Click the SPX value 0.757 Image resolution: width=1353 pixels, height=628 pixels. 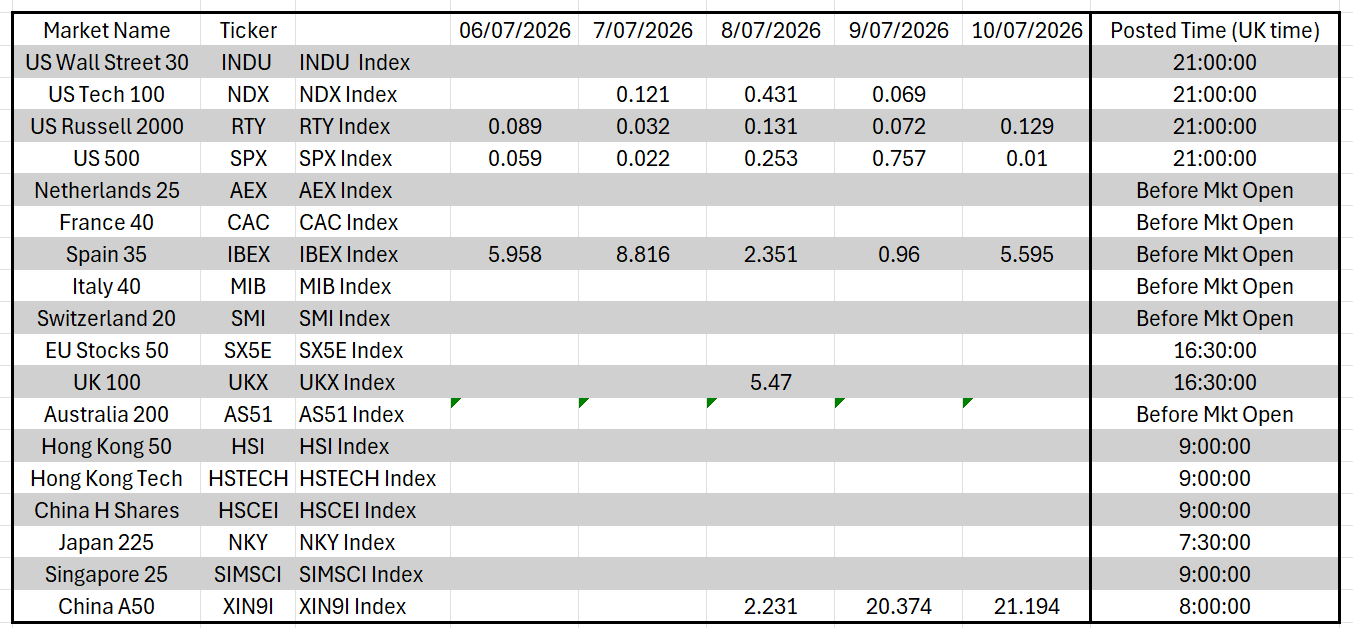pyautogui.click(x=899, y=158)
